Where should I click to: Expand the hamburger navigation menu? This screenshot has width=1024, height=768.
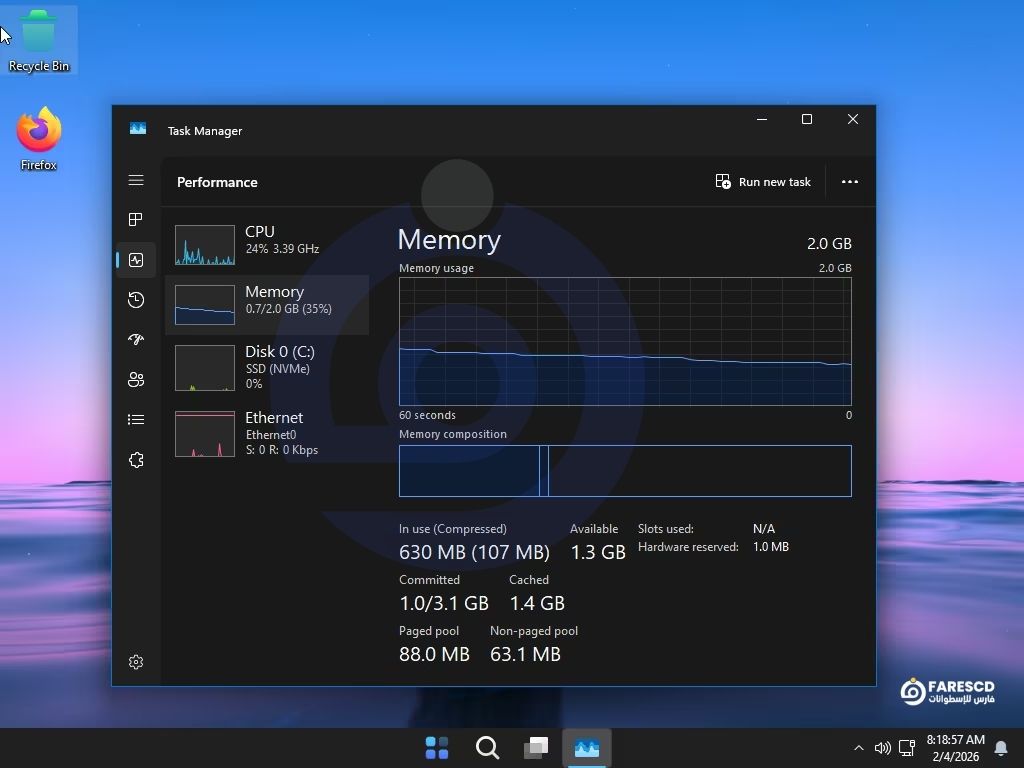coord(136,180)
